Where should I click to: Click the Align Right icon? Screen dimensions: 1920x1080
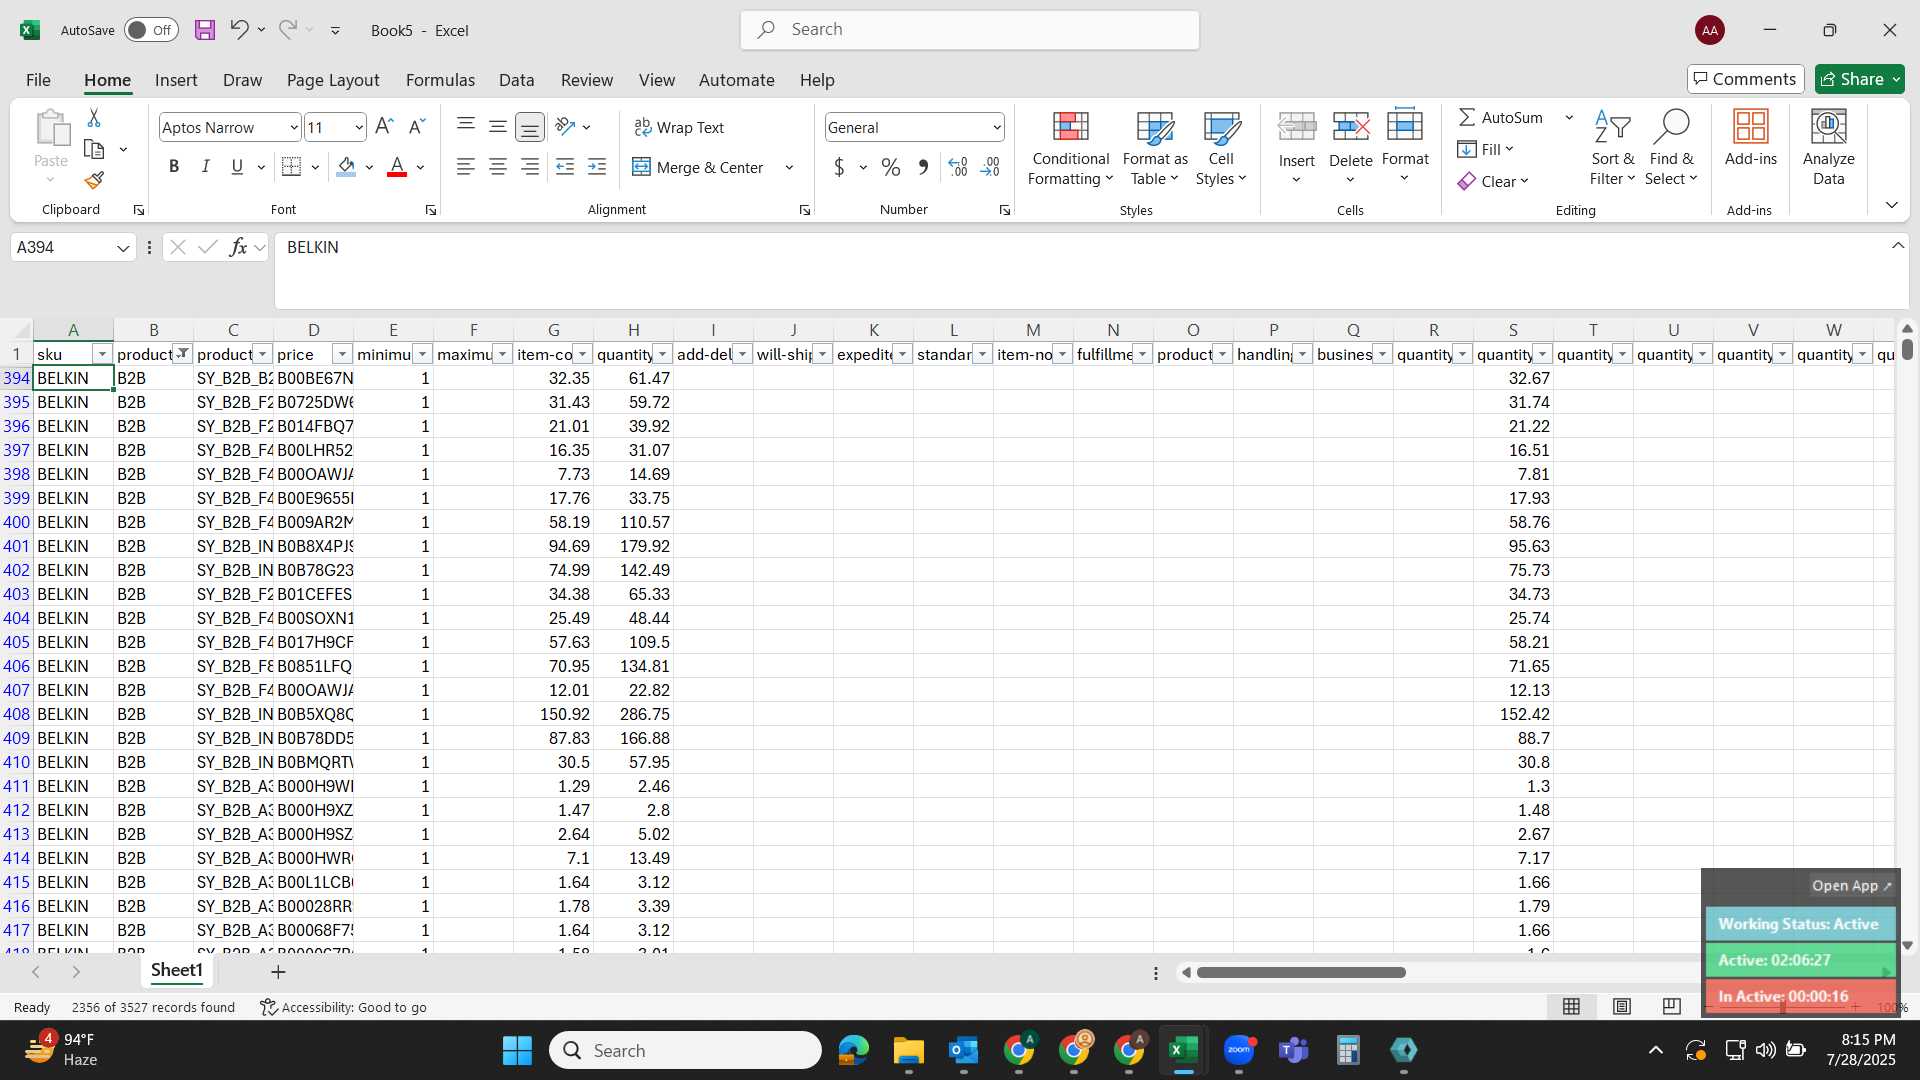pyautogui.click(x=530, y=167)
